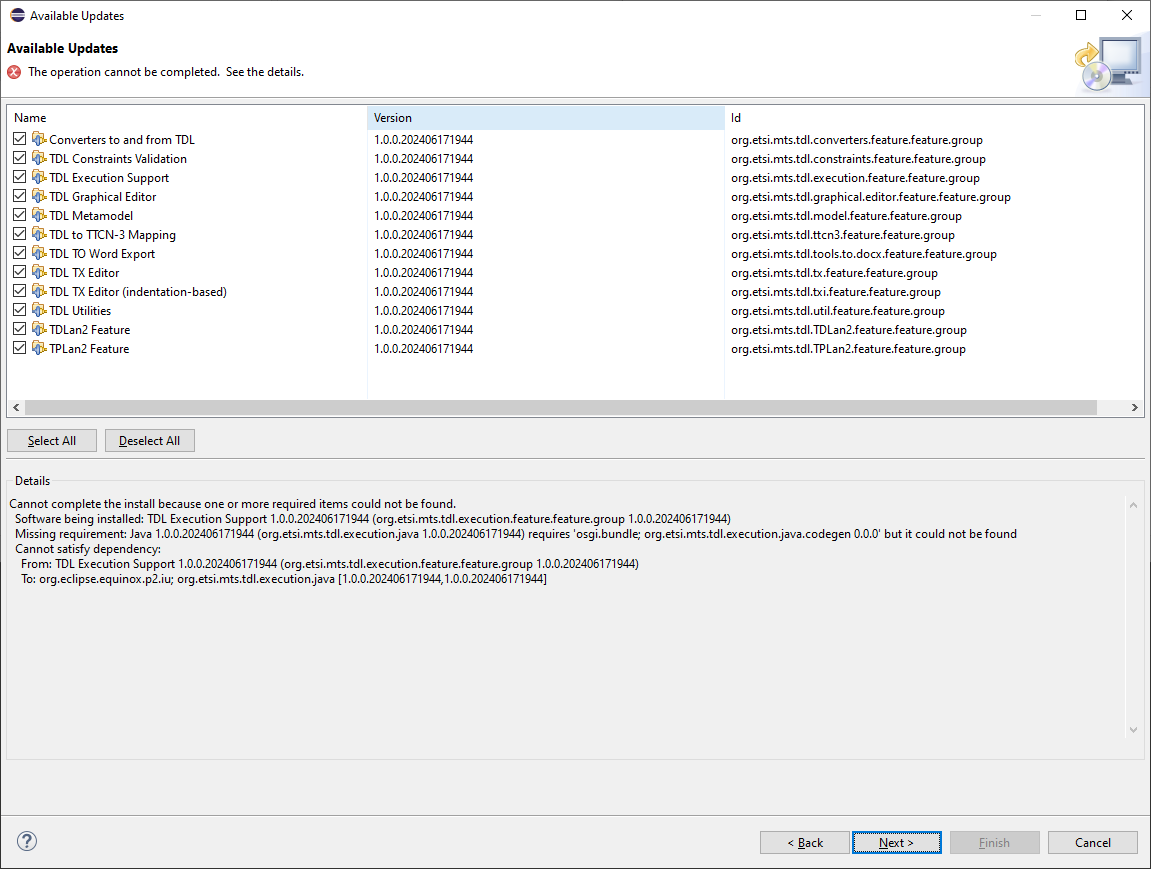The image size is (1151, 869).
Task: Click the feature icon beside TDL Metamodel
Action: click(x=39, y=215)
